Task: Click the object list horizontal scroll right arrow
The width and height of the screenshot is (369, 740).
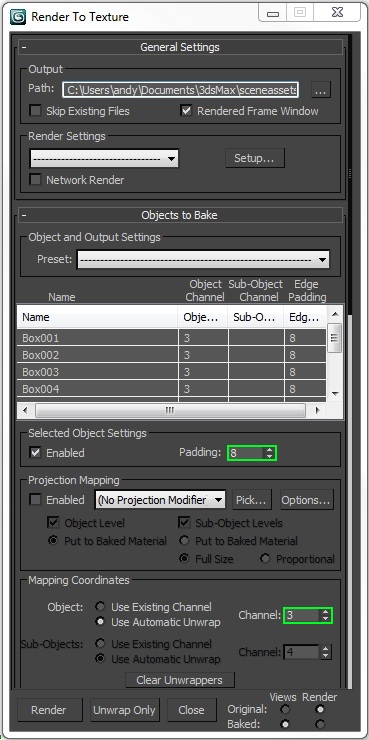Action: tap(318, 410)
